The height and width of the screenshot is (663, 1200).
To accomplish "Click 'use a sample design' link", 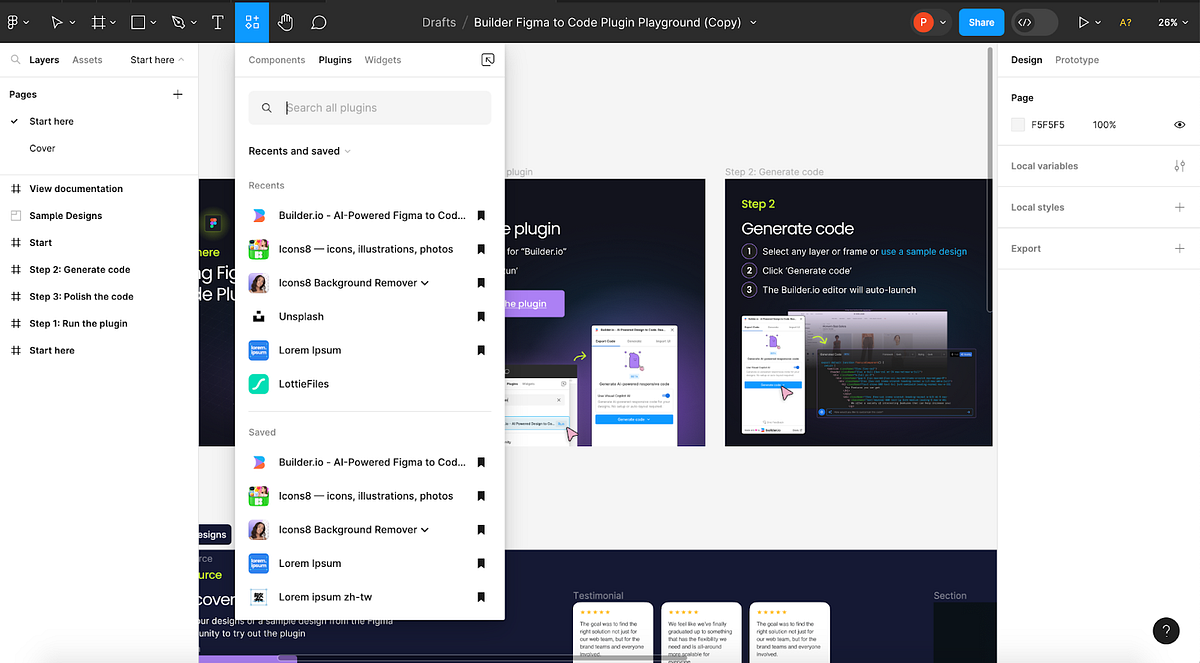I will (924, 252).
